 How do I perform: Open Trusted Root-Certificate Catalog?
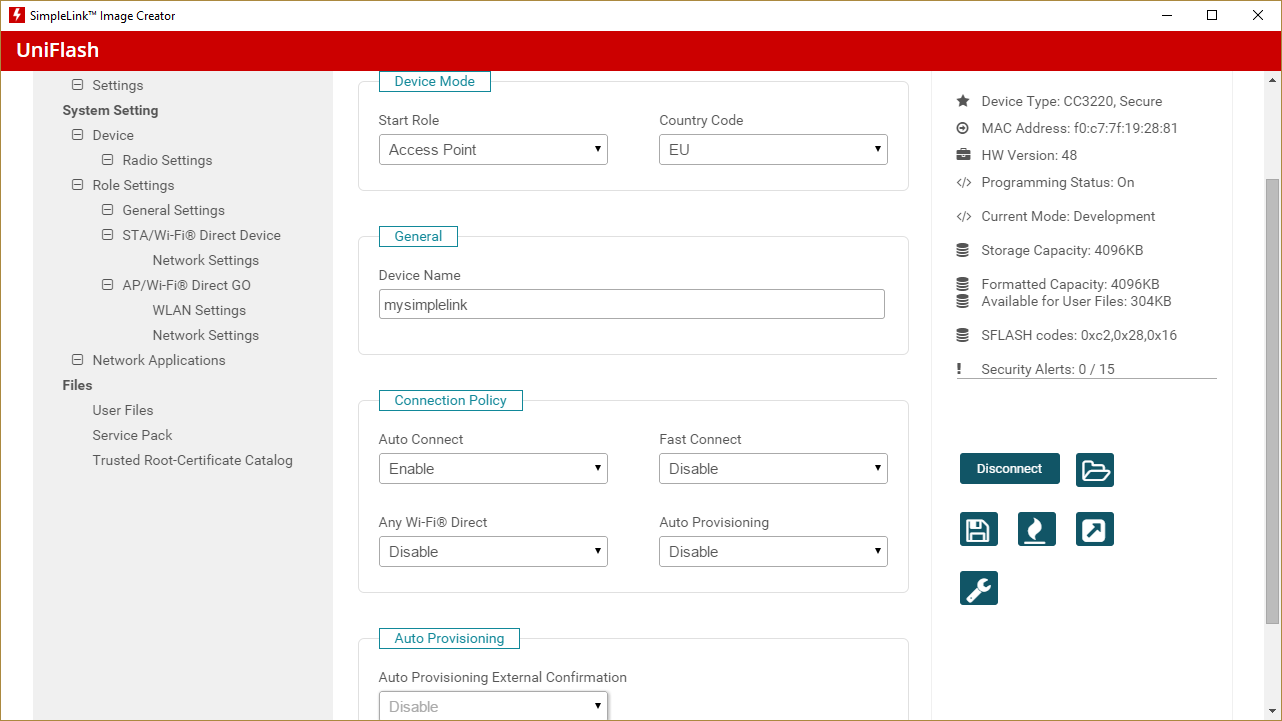tap(193, 460)
